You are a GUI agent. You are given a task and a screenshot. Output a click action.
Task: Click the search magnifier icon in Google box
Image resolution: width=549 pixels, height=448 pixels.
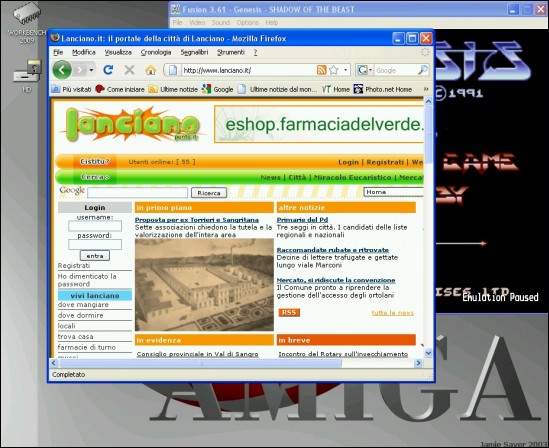click(423, 70)
